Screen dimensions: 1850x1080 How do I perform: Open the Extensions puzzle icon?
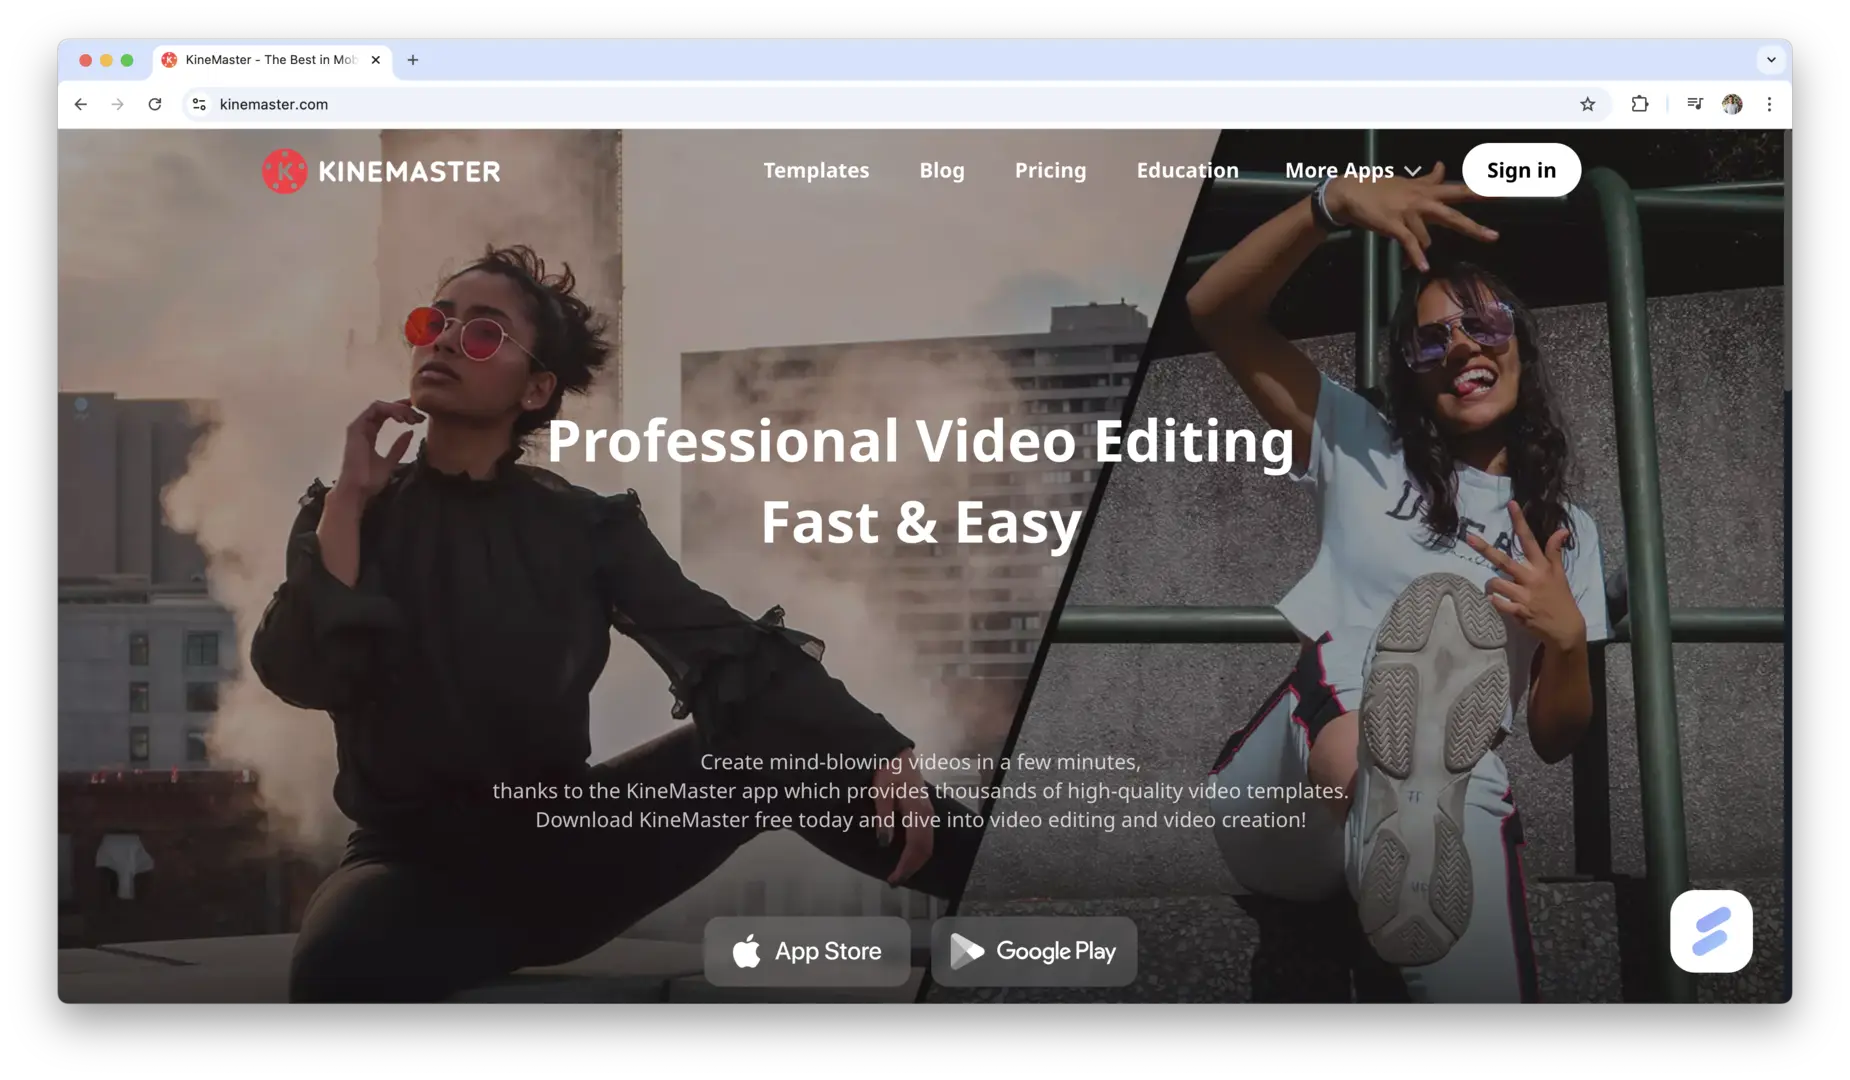1640,104
